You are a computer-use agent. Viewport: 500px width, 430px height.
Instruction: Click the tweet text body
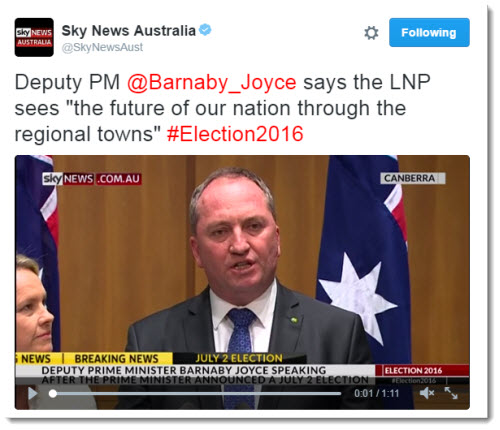[x=222, y=108]
